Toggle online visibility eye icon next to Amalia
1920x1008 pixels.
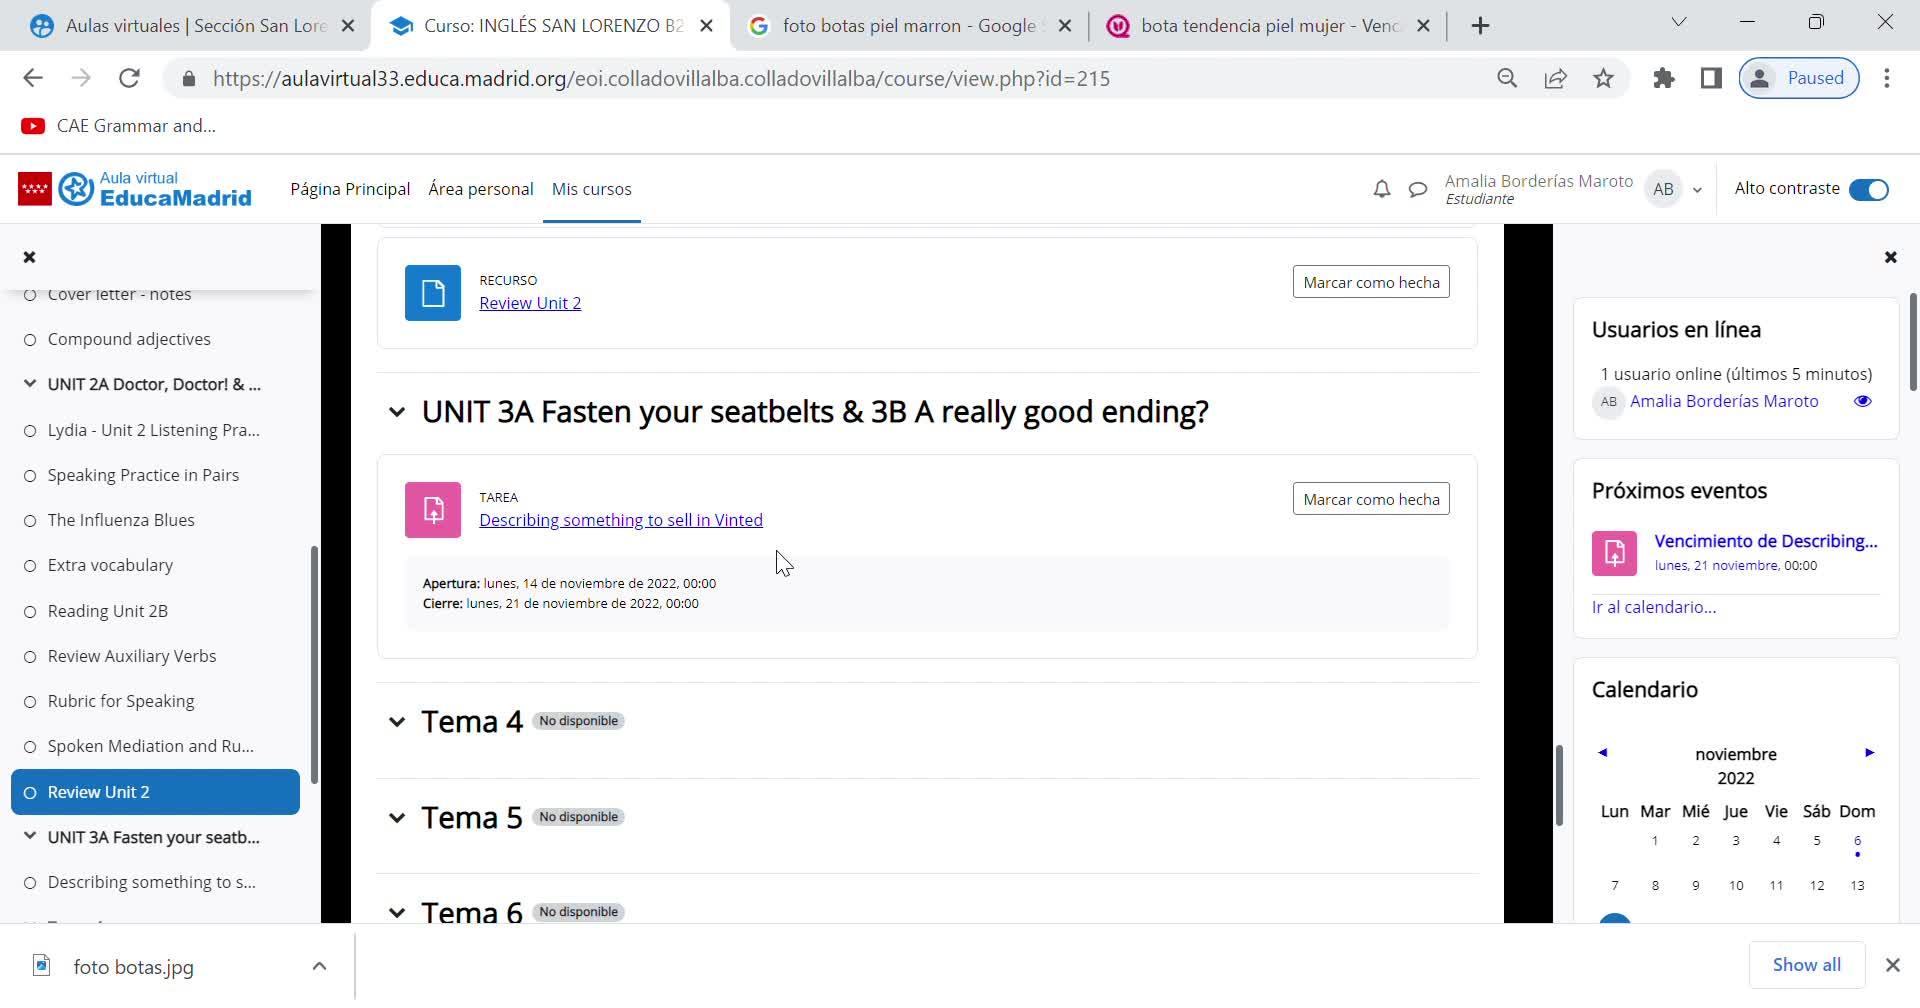pos(1862,401)
